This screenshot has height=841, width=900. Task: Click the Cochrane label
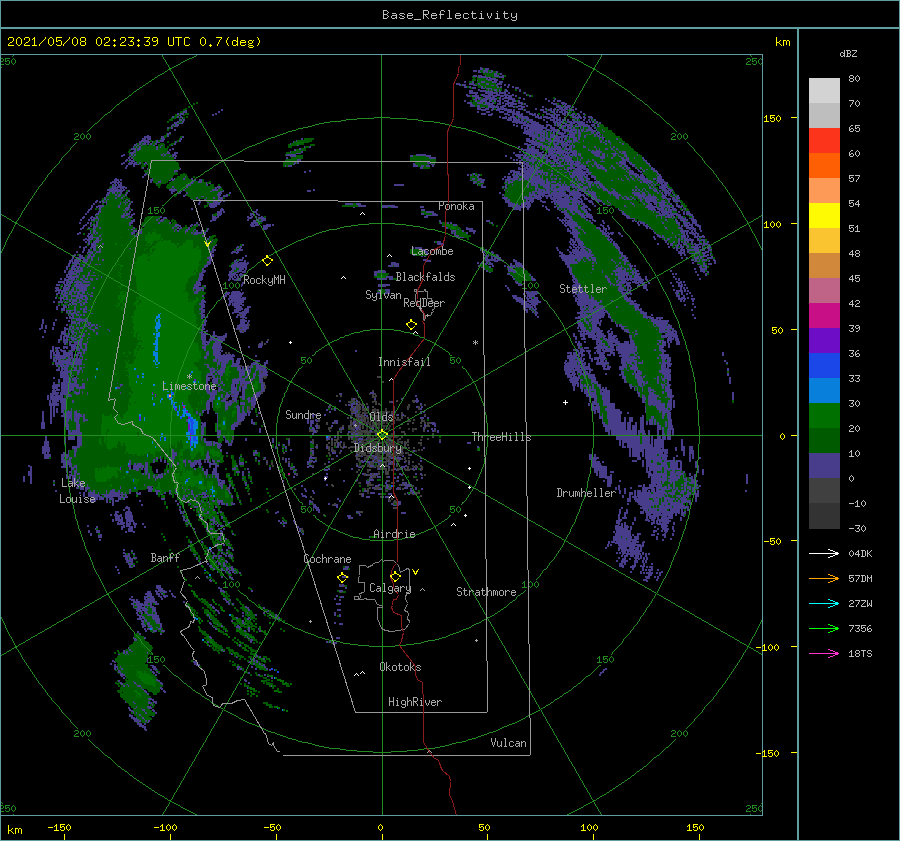coord(327,559)
